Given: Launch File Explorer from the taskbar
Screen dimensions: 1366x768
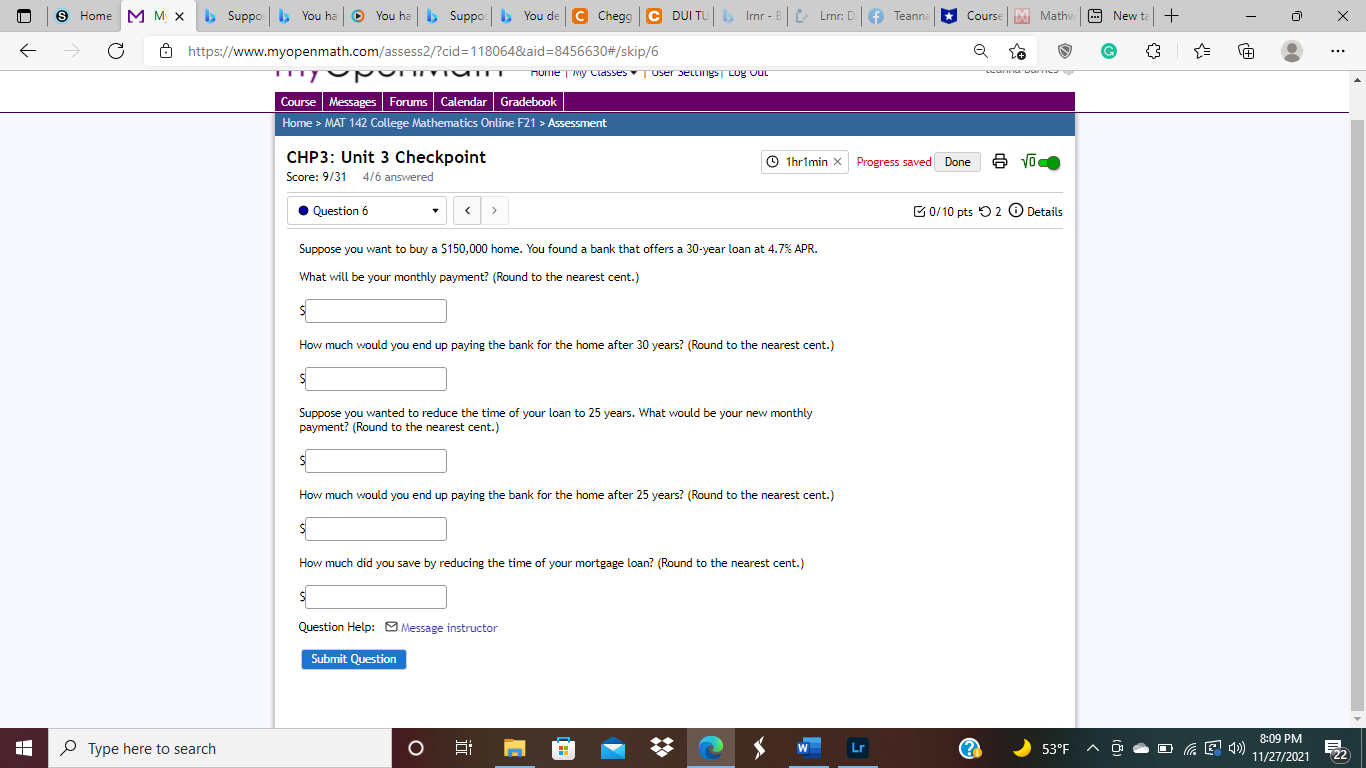Looking at the screenshot, I should click(514, 748).
